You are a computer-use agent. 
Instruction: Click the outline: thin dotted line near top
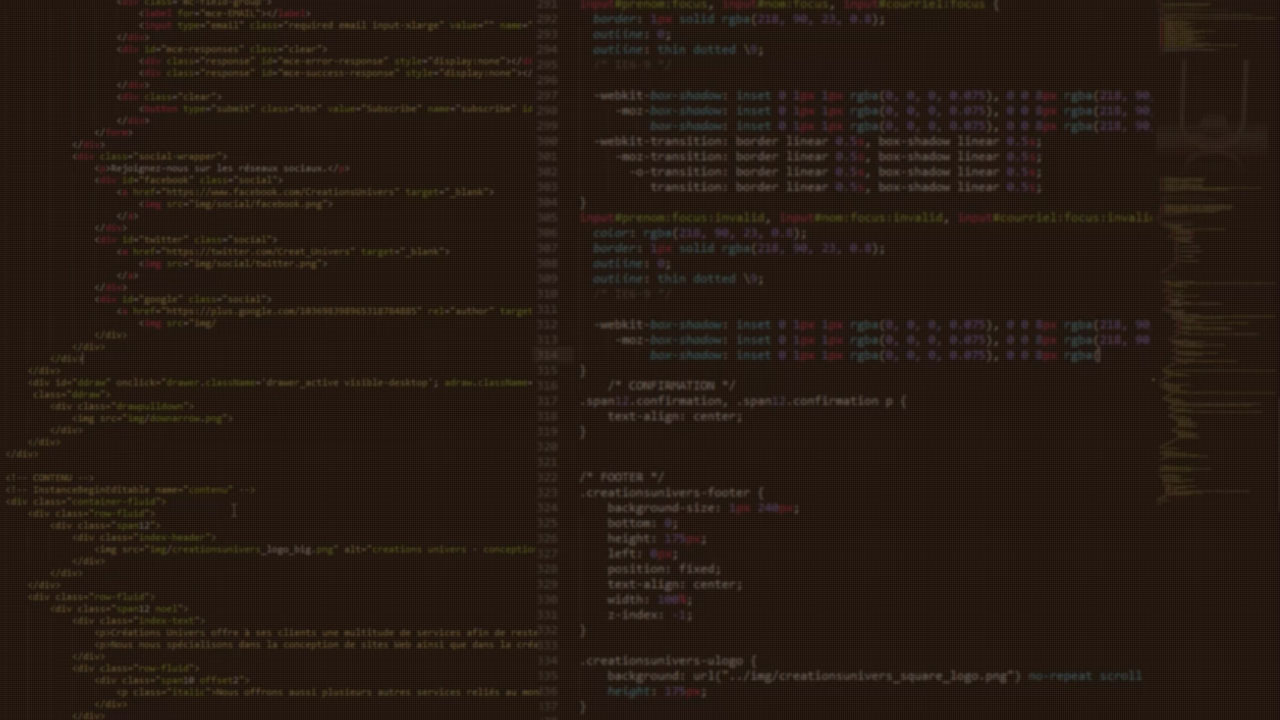[x=677, y=49]
